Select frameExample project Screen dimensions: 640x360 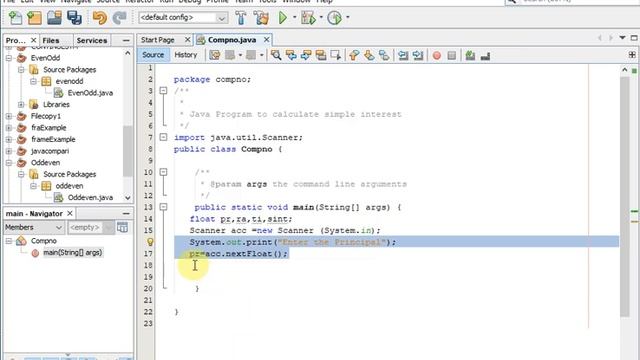[x=53, y=140]
